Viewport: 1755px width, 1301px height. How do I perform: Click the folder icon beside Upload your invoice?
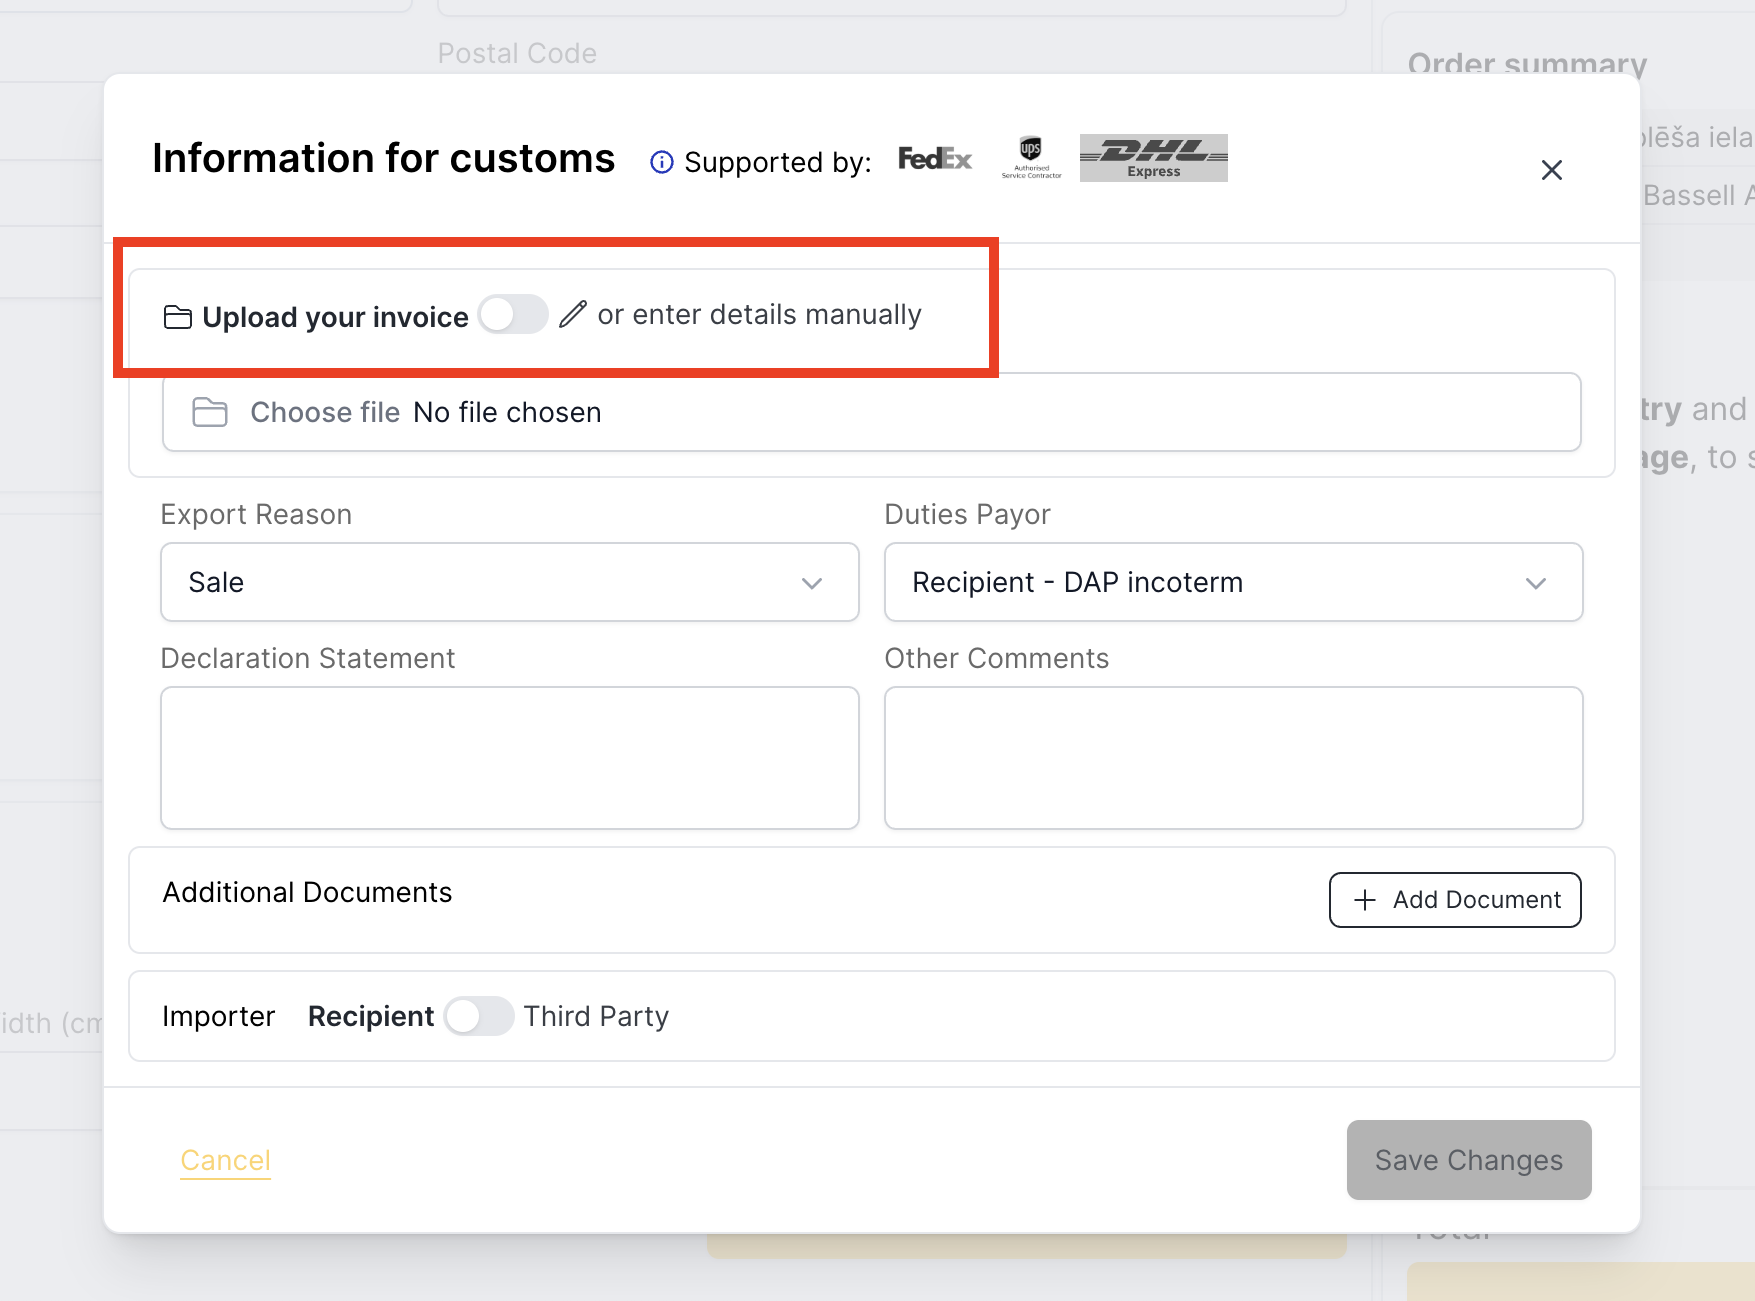[178, 317]
